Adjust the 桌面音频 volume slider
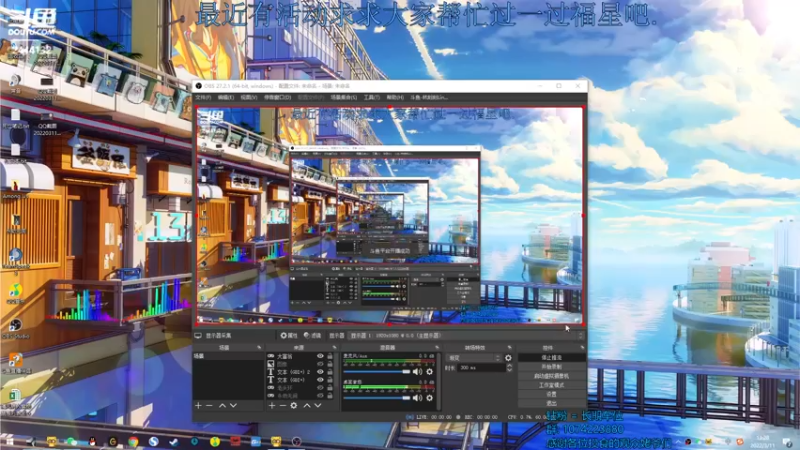The width and height of the screenshot is (800, 450). click(377, 397)
